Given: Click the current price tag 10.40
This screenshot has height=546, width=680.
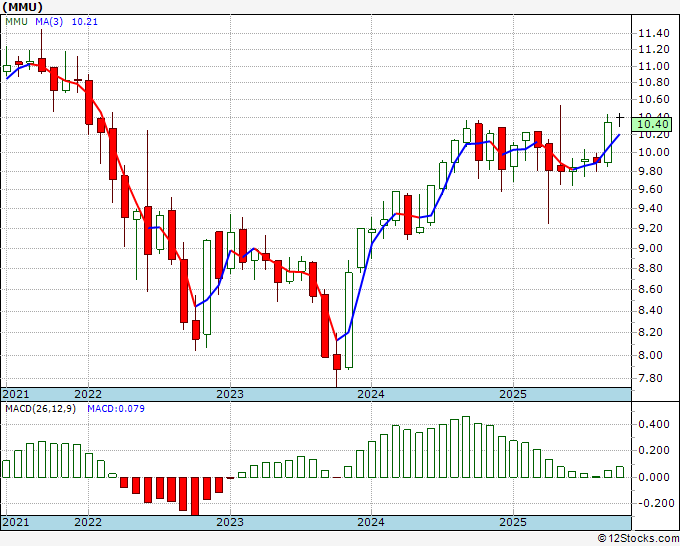Looking at the screenshot, I should click(x=654, y=124).
